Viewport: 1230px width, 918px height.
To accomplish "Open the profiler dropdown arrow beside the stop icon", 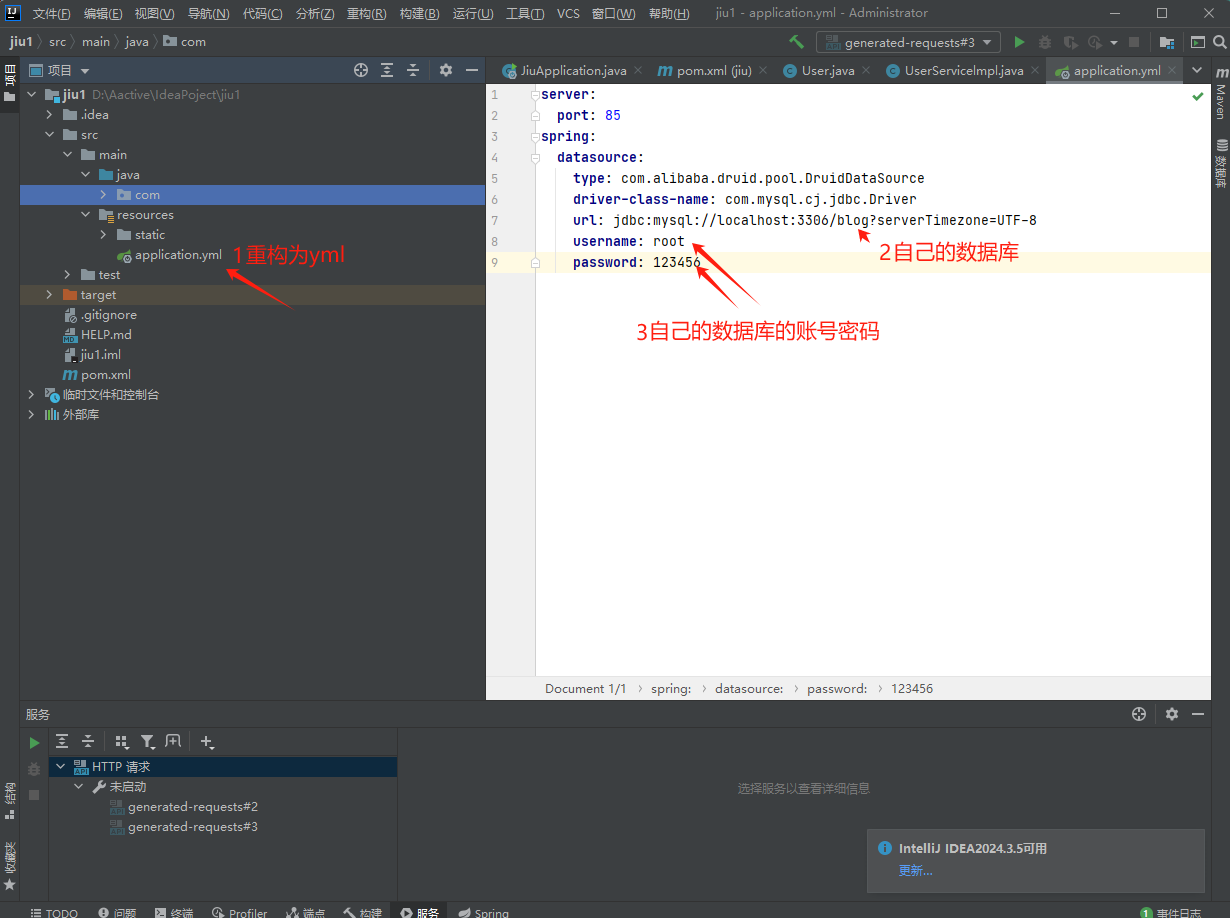I will pos(1113,42).
